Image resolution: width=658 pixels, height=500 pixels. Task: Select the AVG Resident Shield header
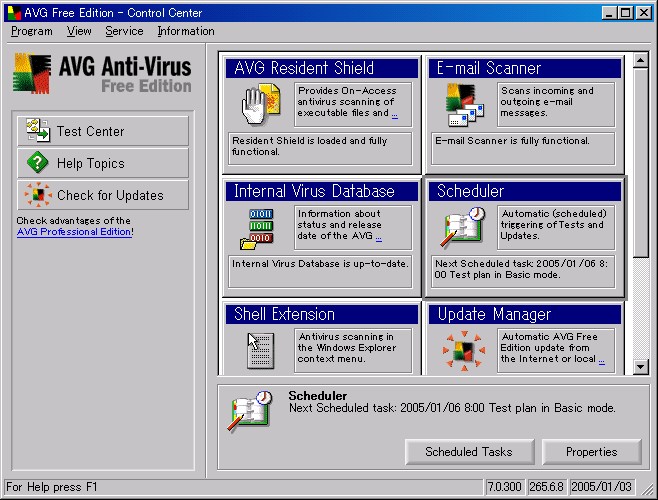pos(322,68)
